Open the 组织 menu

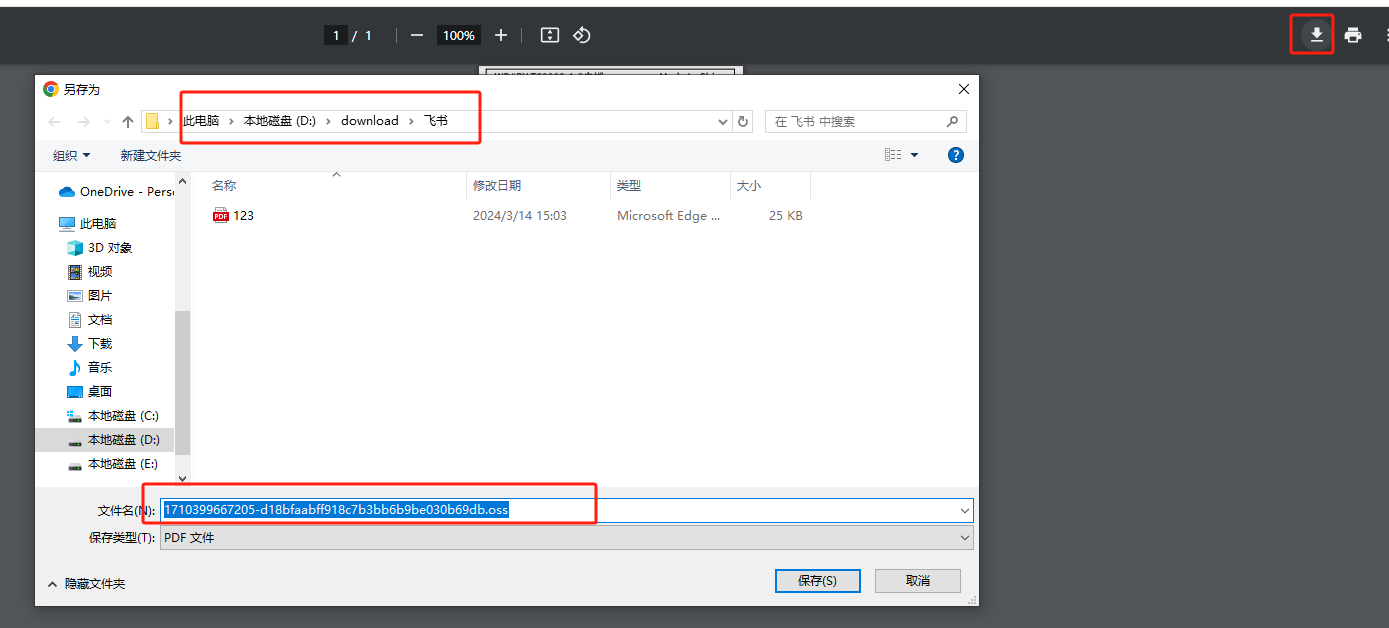point(72,155)
